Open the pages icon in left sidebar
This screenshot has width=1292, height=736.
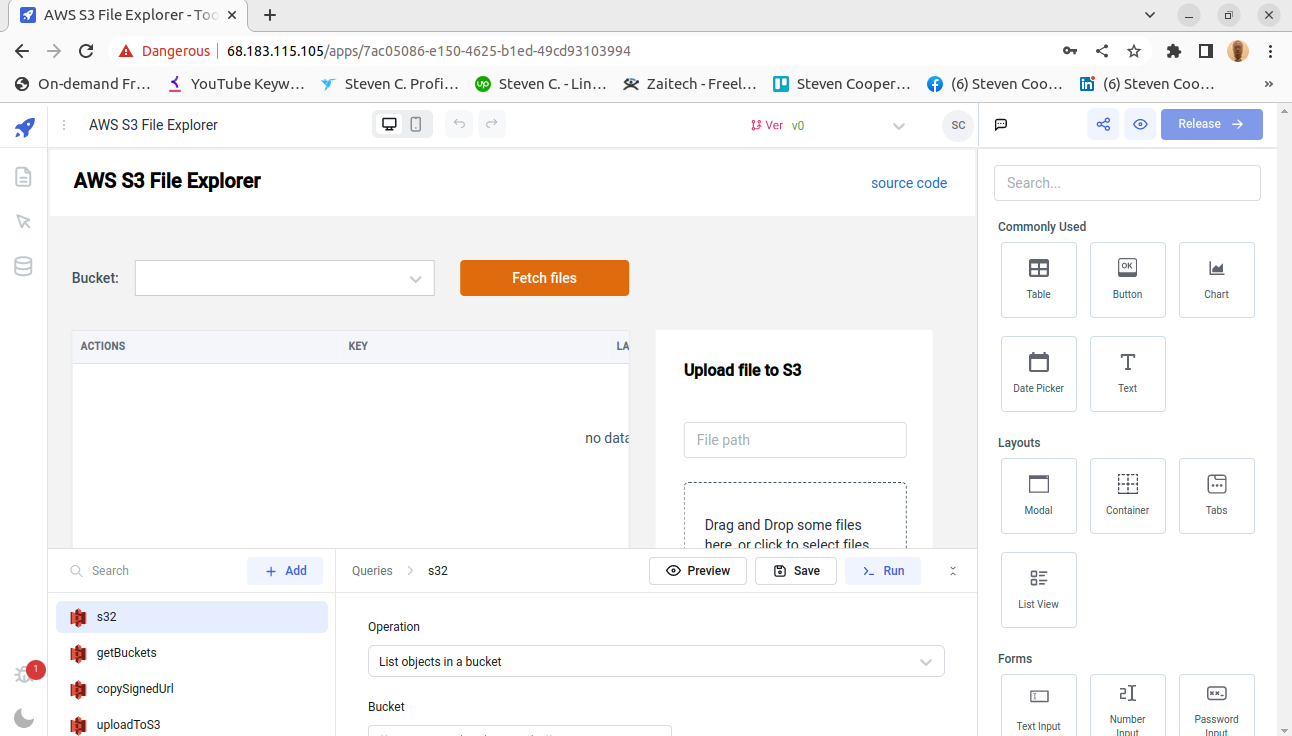click(24, 177)
